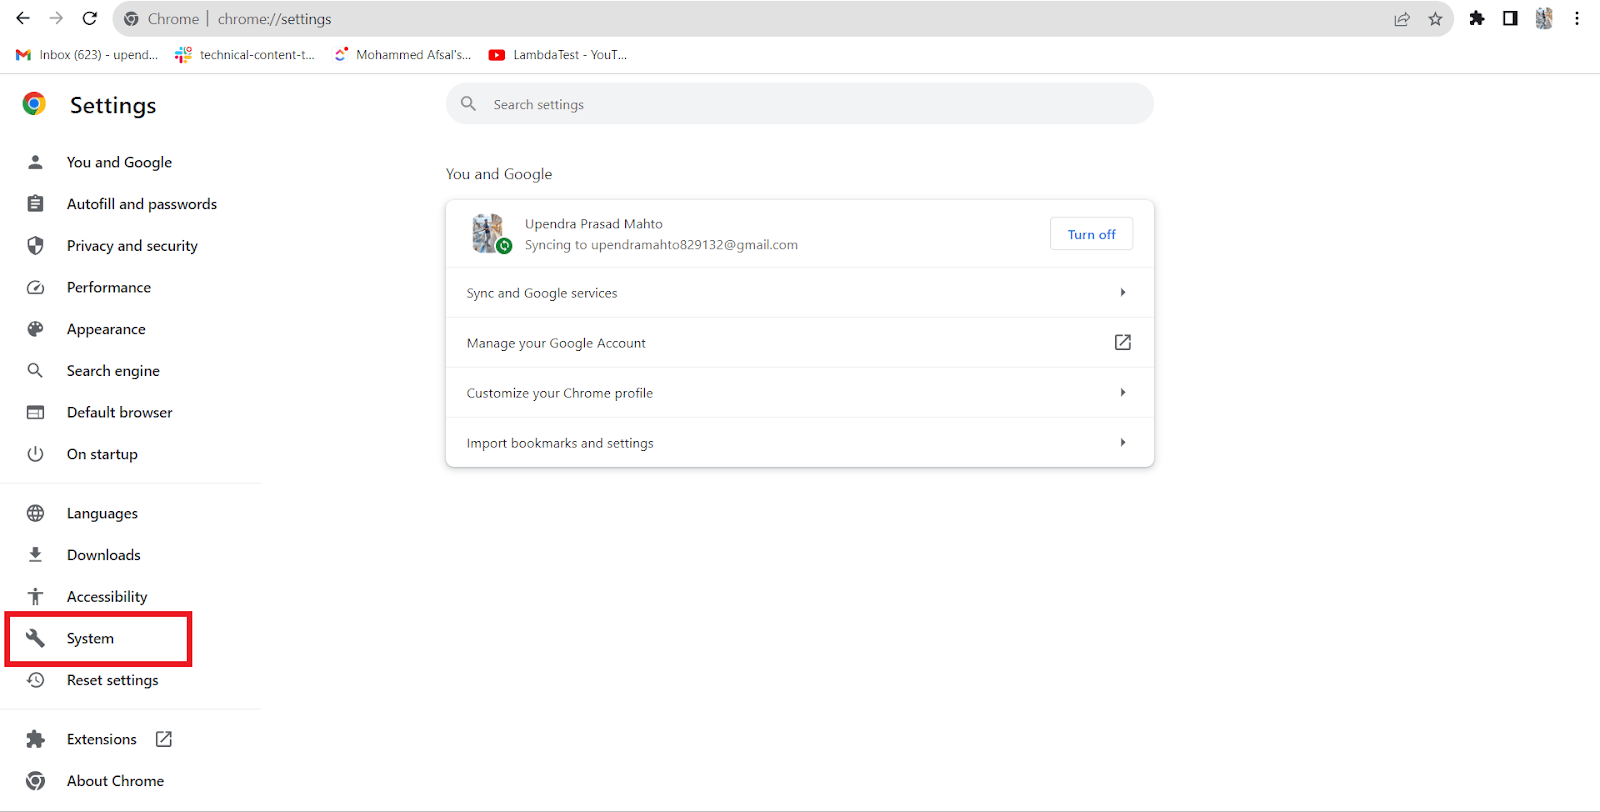Screen dimensions: 1600x812
Task: Open Default browser settings
Action: [x=119, y=413]
